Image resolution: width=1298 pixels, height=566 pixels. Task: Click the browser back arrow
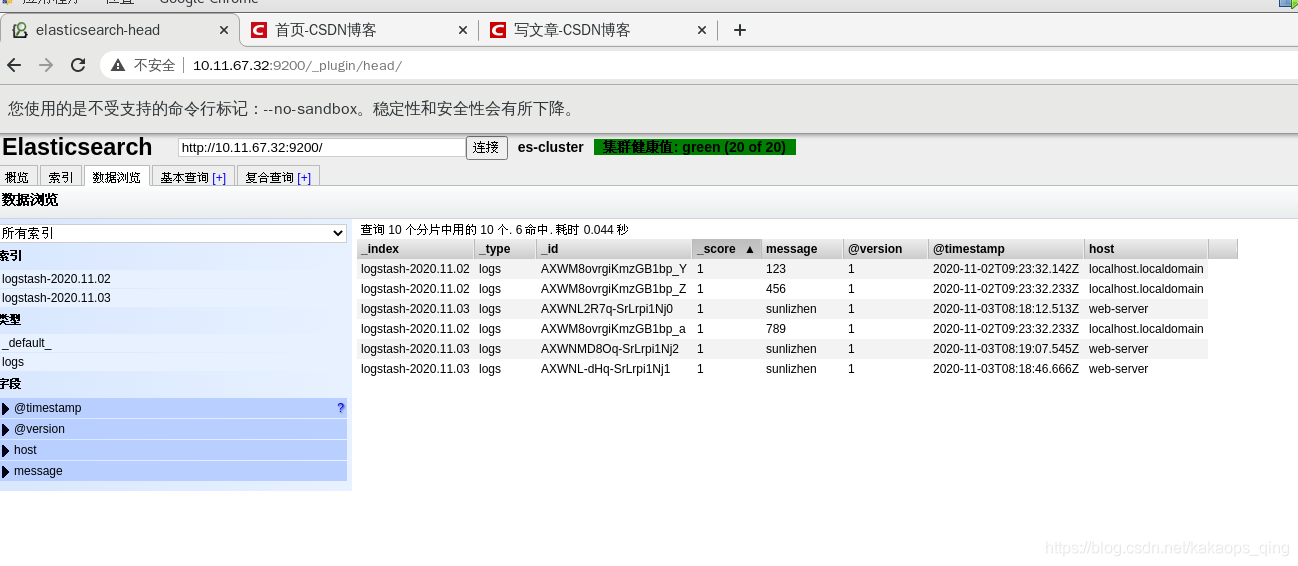[x=14, y=65]
